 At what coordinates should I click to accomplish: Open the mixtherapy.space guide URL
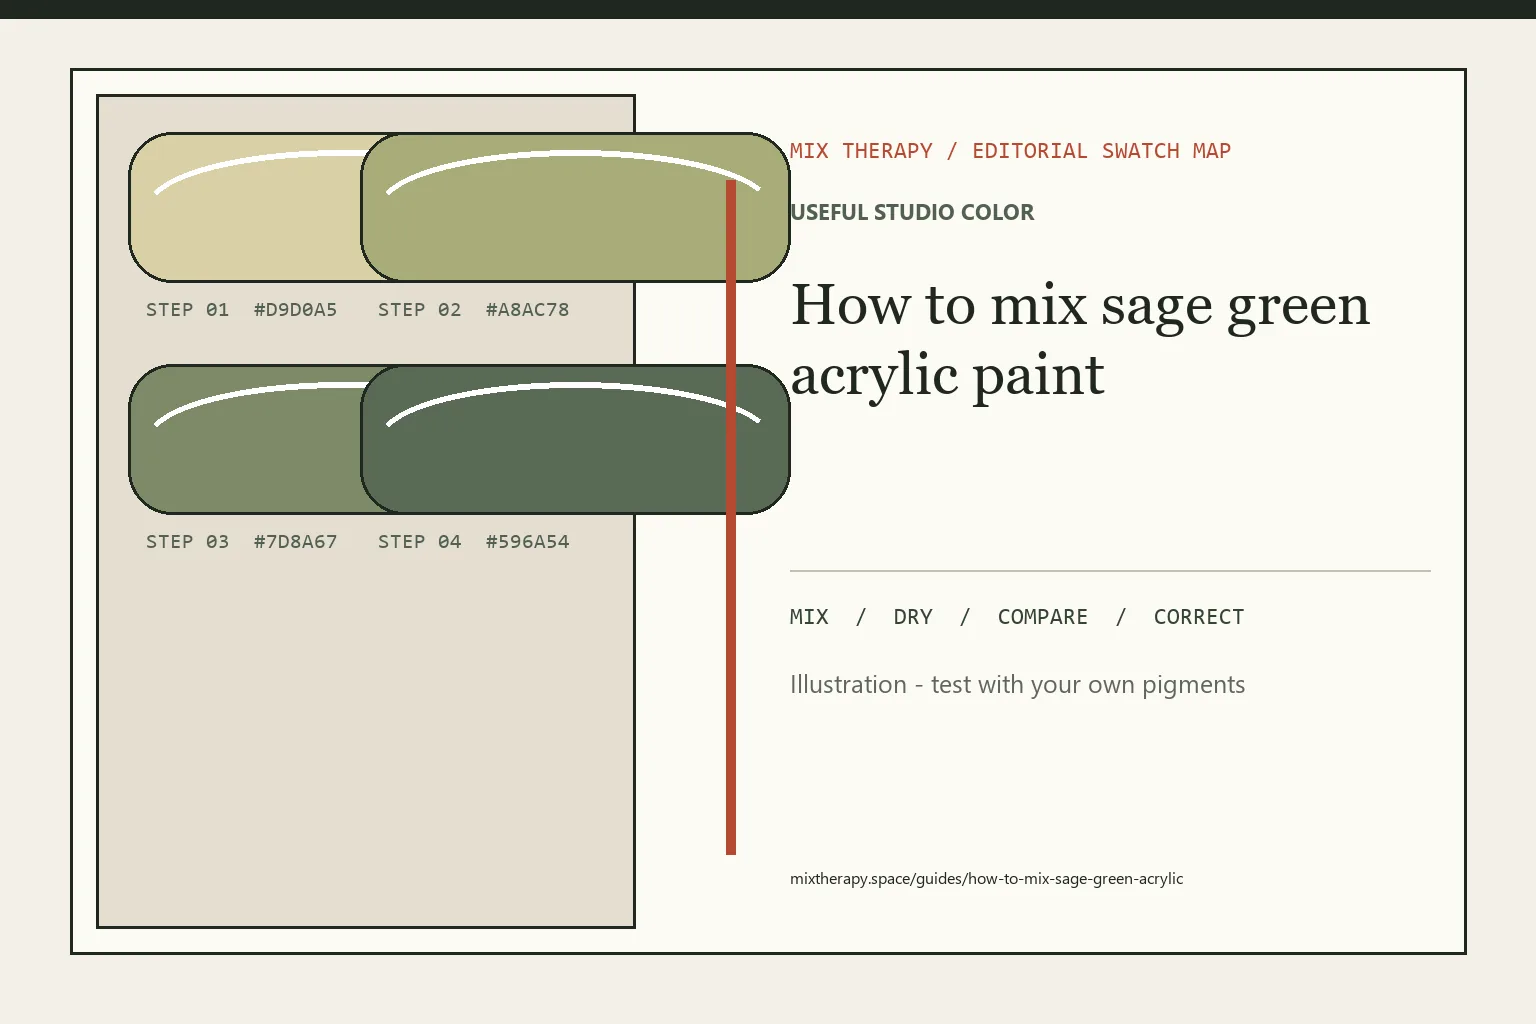[x=986, y=879]
